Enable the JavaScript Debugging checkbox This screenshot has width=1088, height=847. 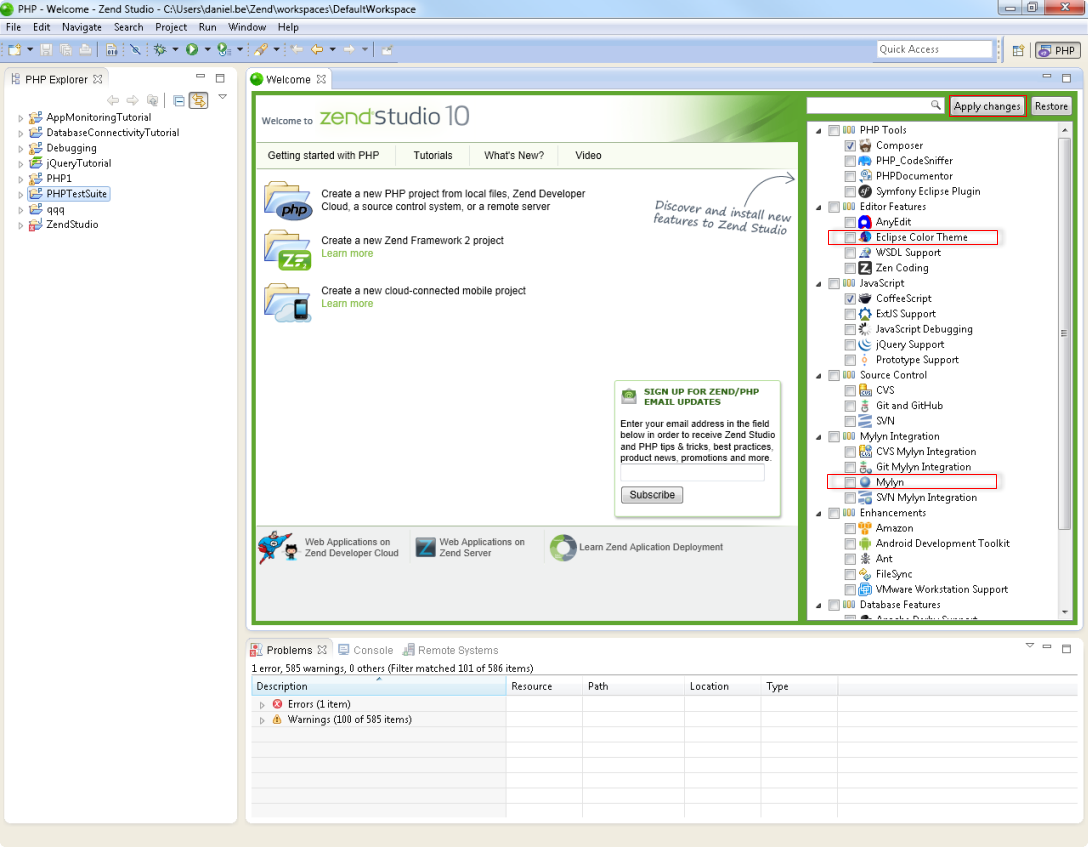[x=850, y=330]
